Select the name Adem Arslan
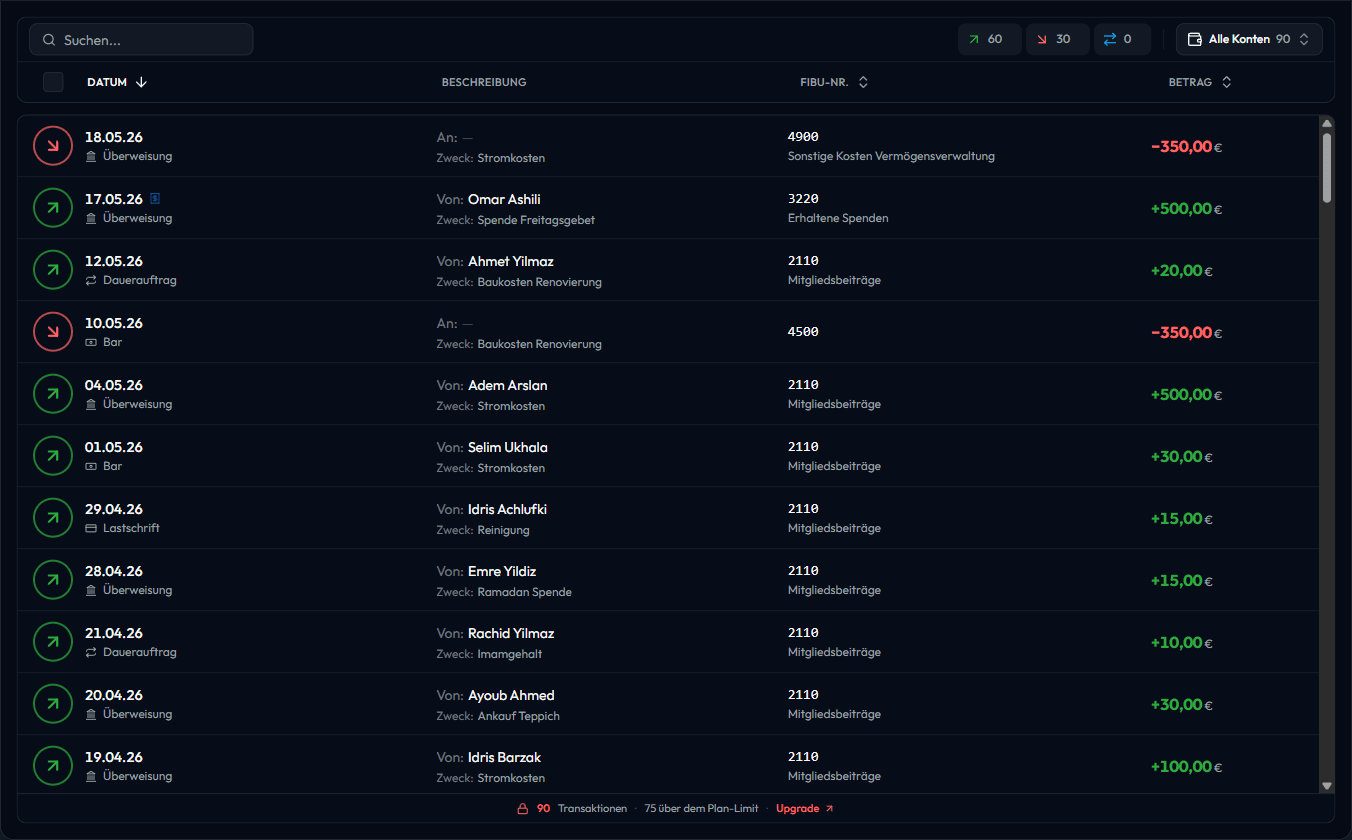 point(508,385)
